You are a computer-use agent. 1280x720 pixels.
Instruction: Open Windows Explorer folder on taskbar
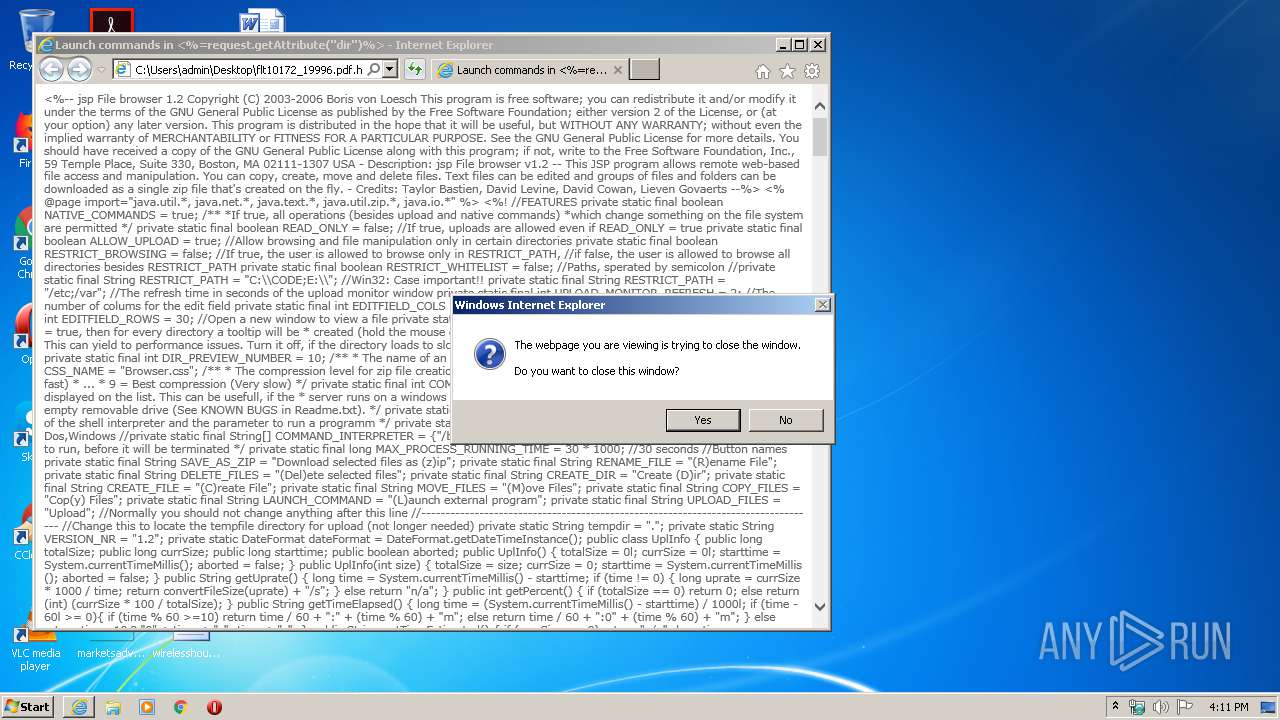113,706
